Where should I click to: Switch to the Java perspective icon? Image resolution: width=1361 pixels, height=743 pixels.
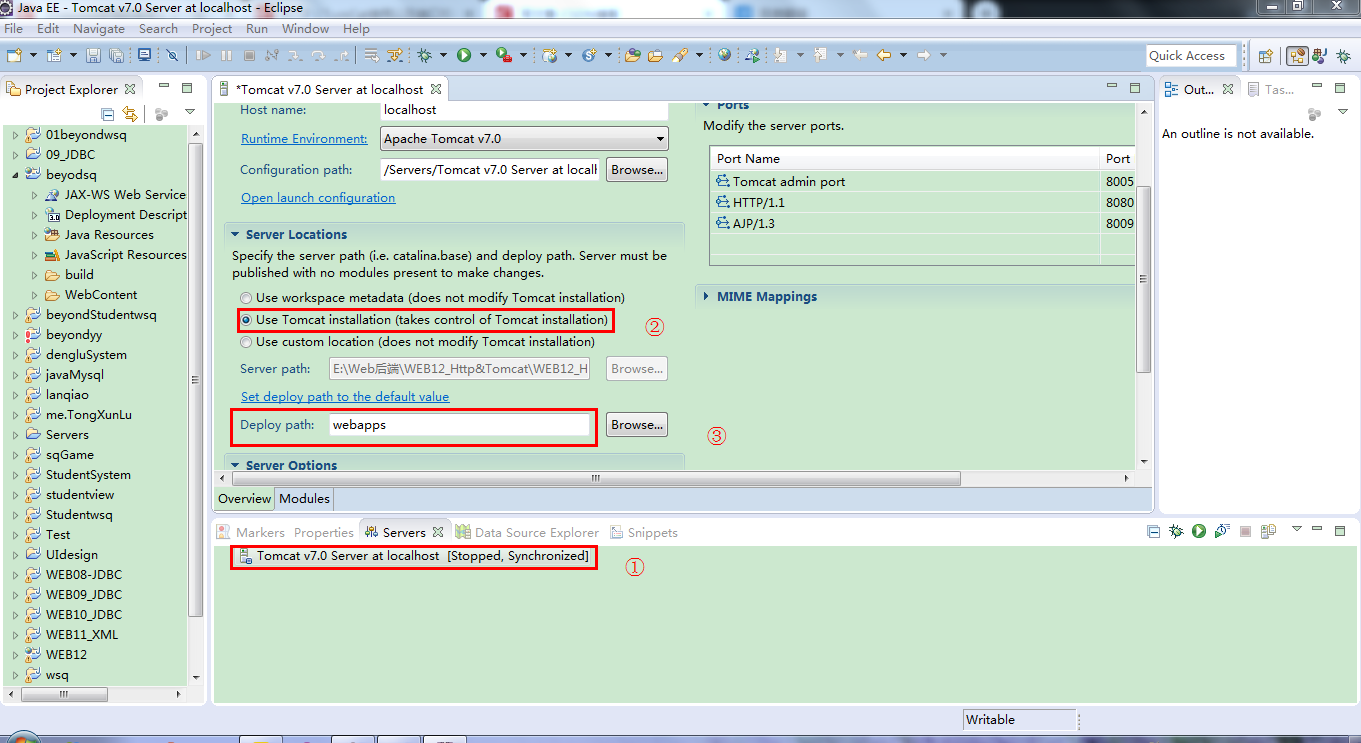tap(1319, 56)
